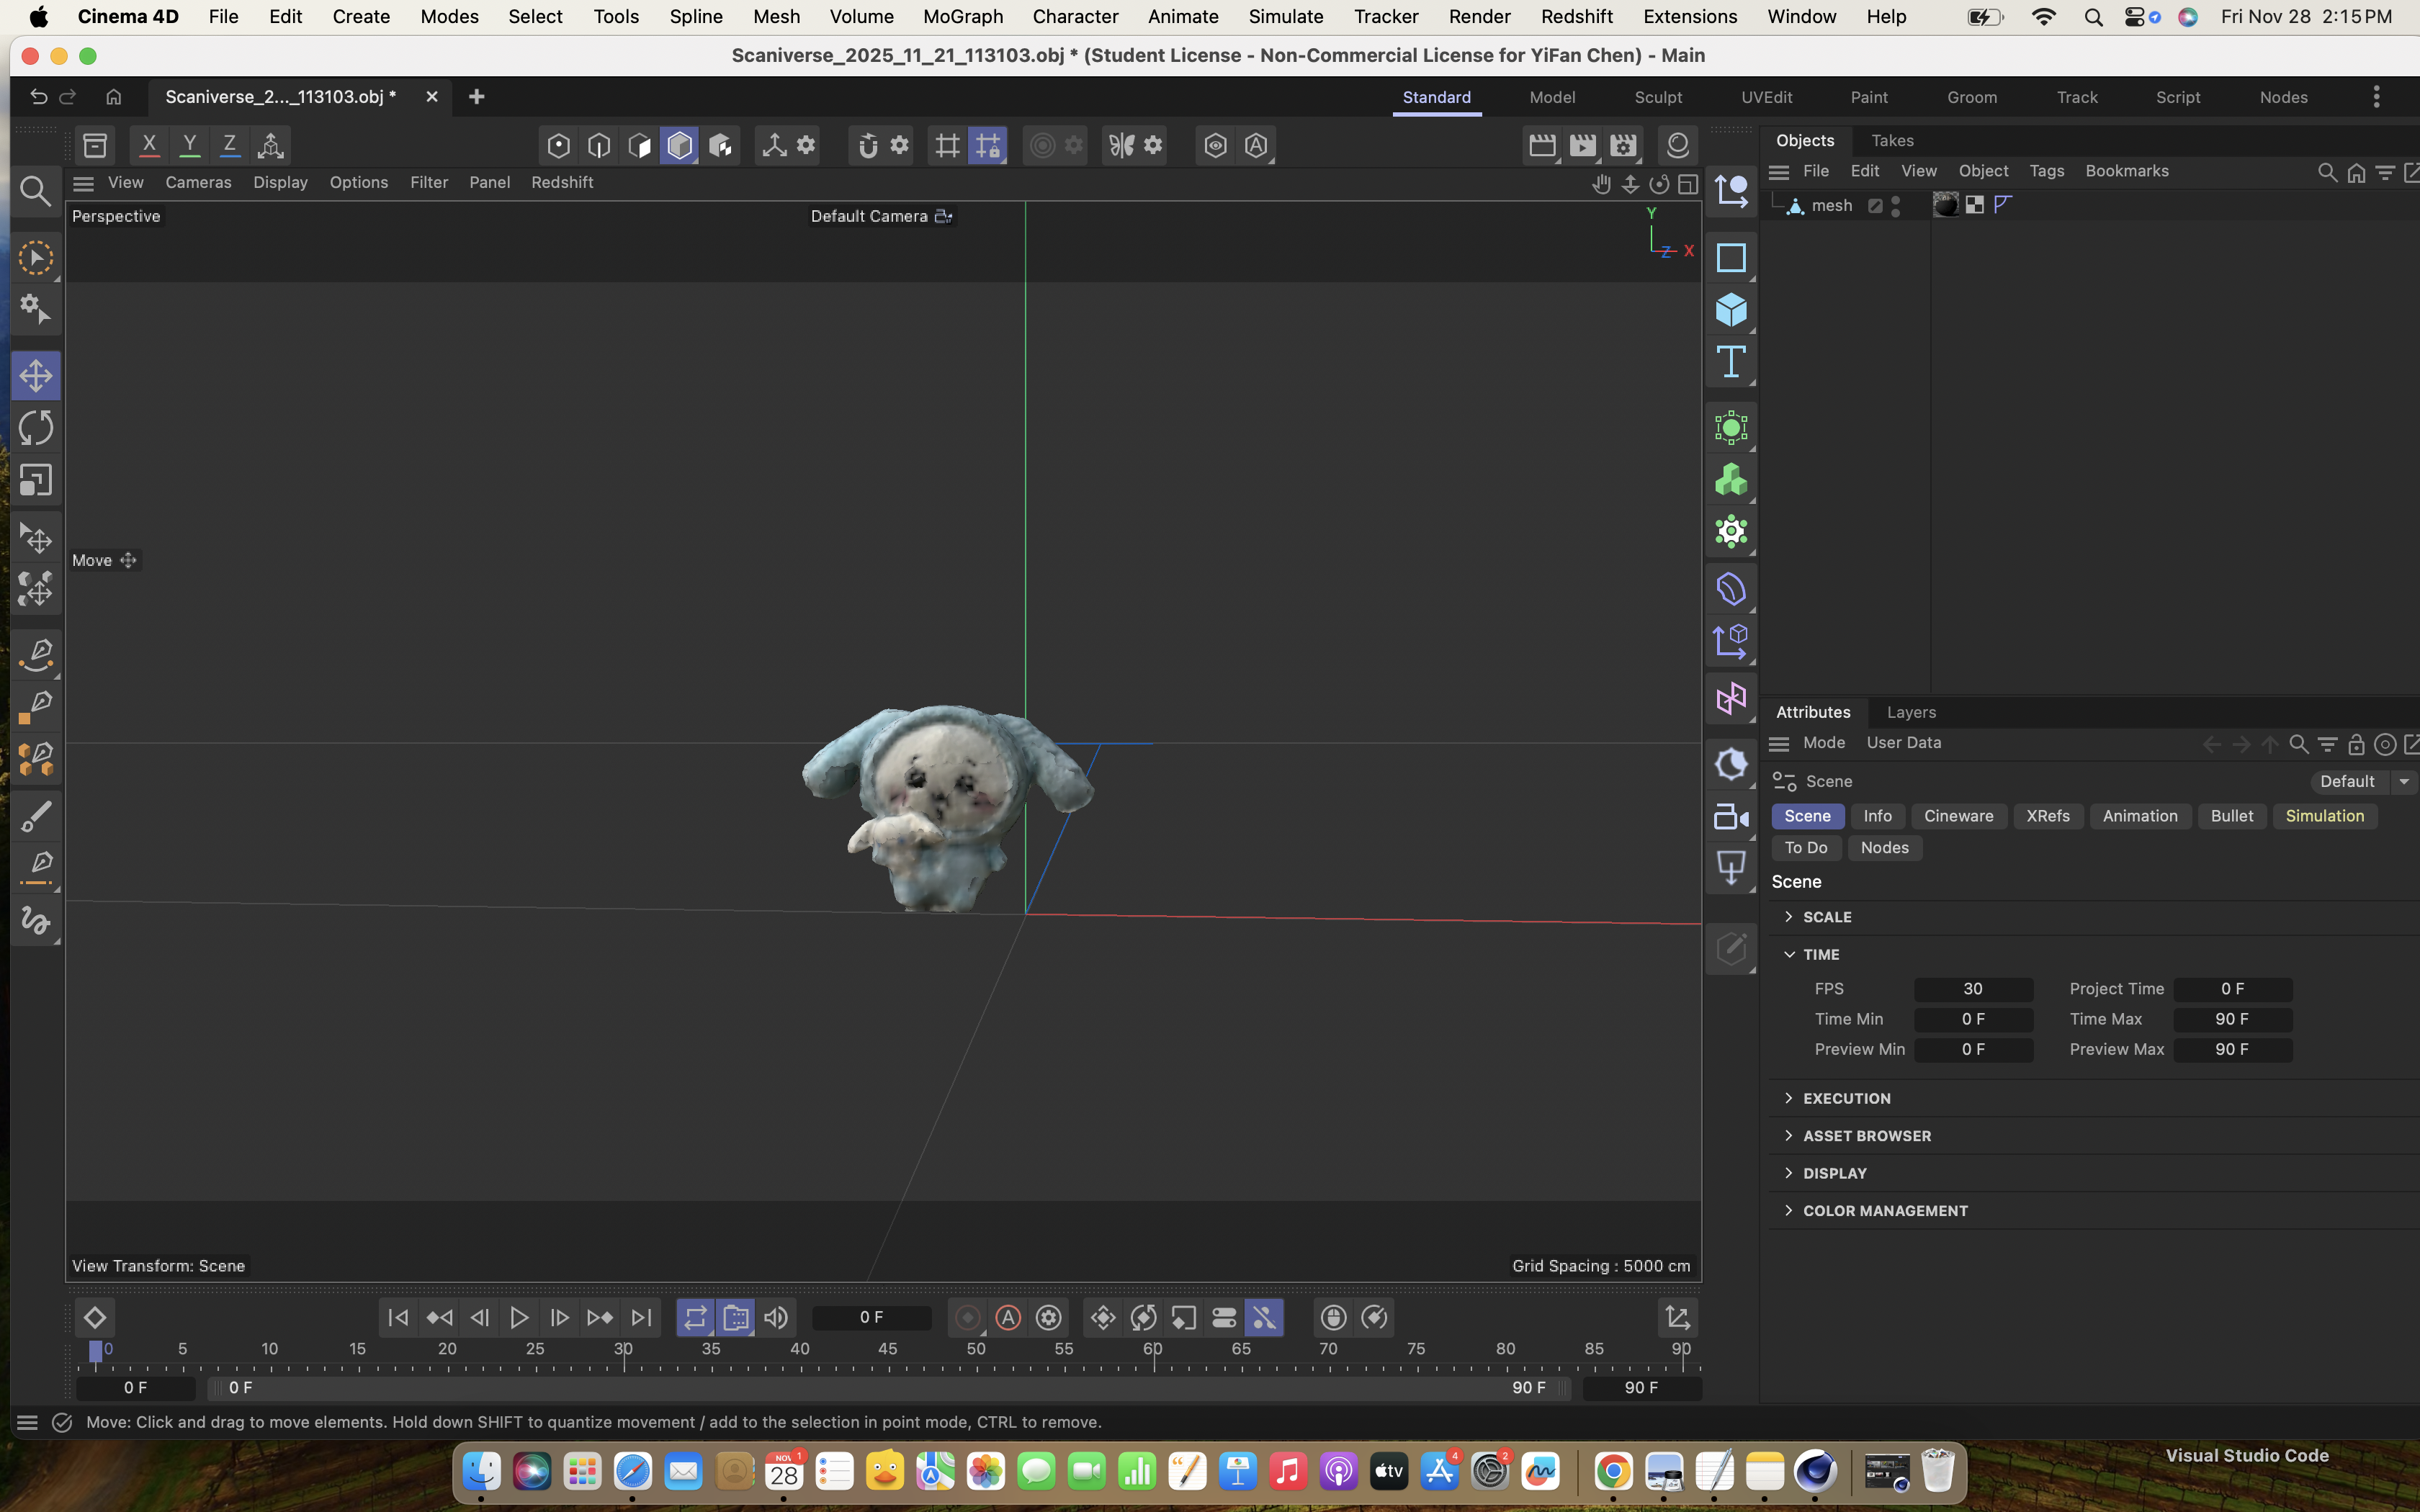Open the Camera object icon
Image resolution: width=2420 pixels, height=1512 pixels.
click(1730, 817)
